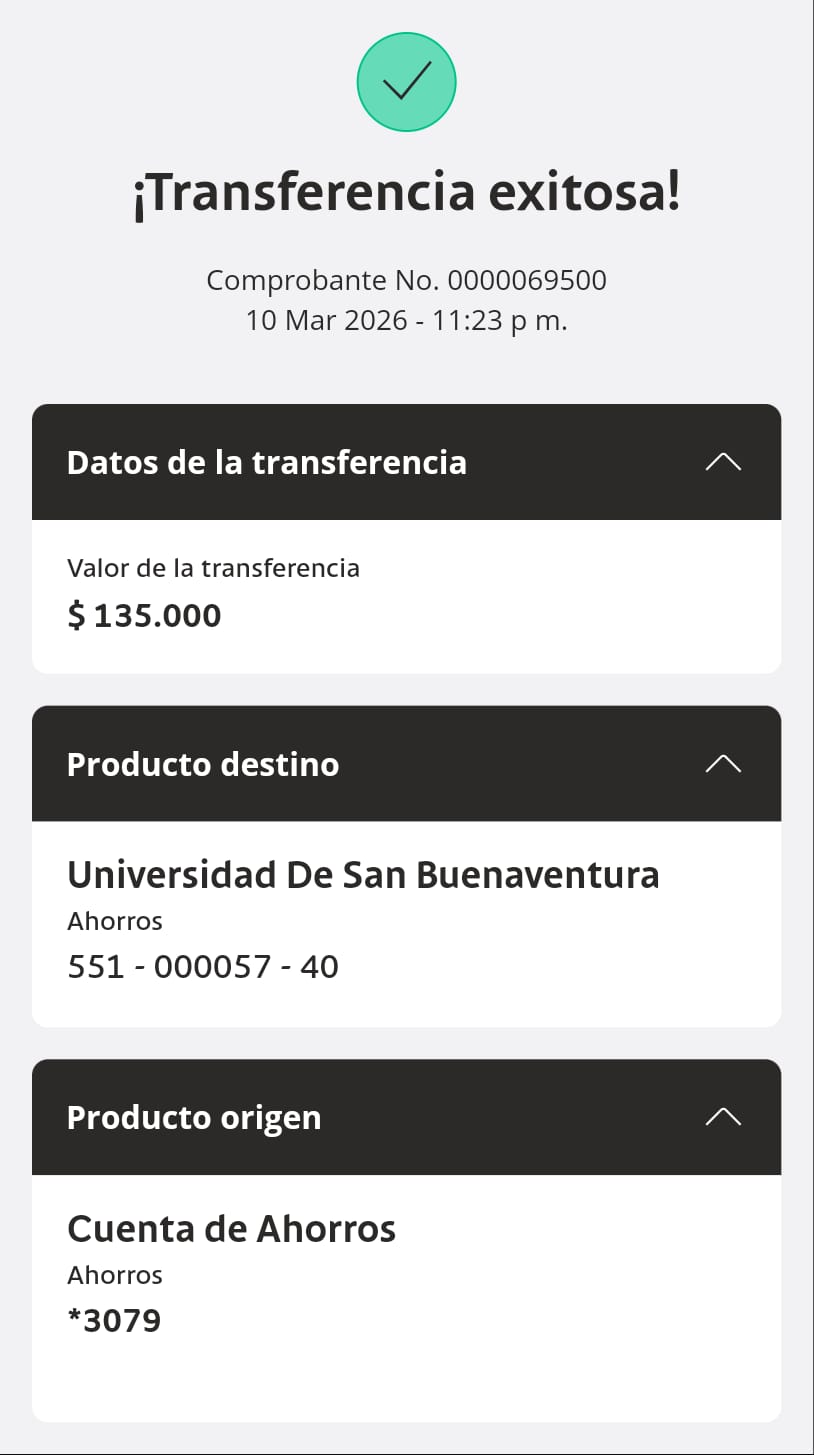
Task: Click Universidad De San Buenaventura name
Action: tap(363, 875)
